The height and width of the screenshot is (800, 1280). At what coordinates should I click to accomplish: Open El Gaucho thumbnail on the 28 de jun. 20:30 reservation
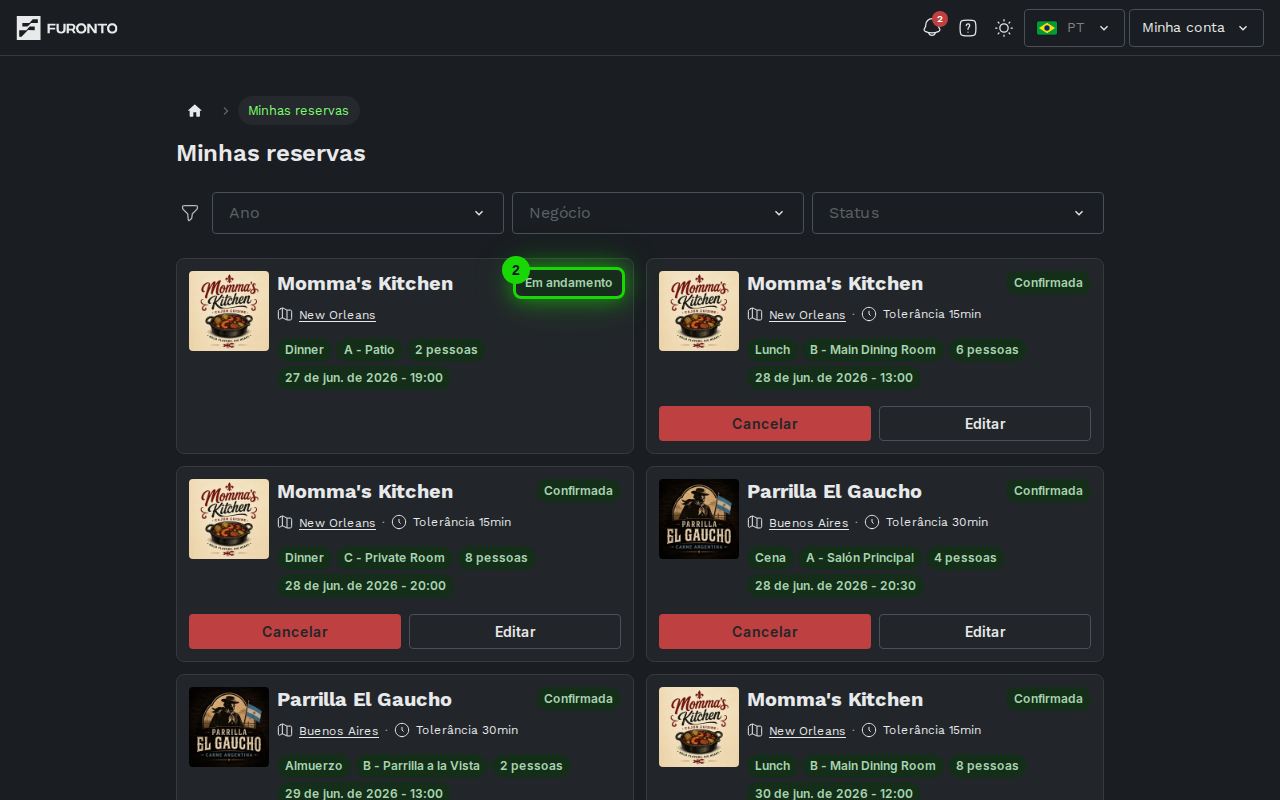[699, 519]
